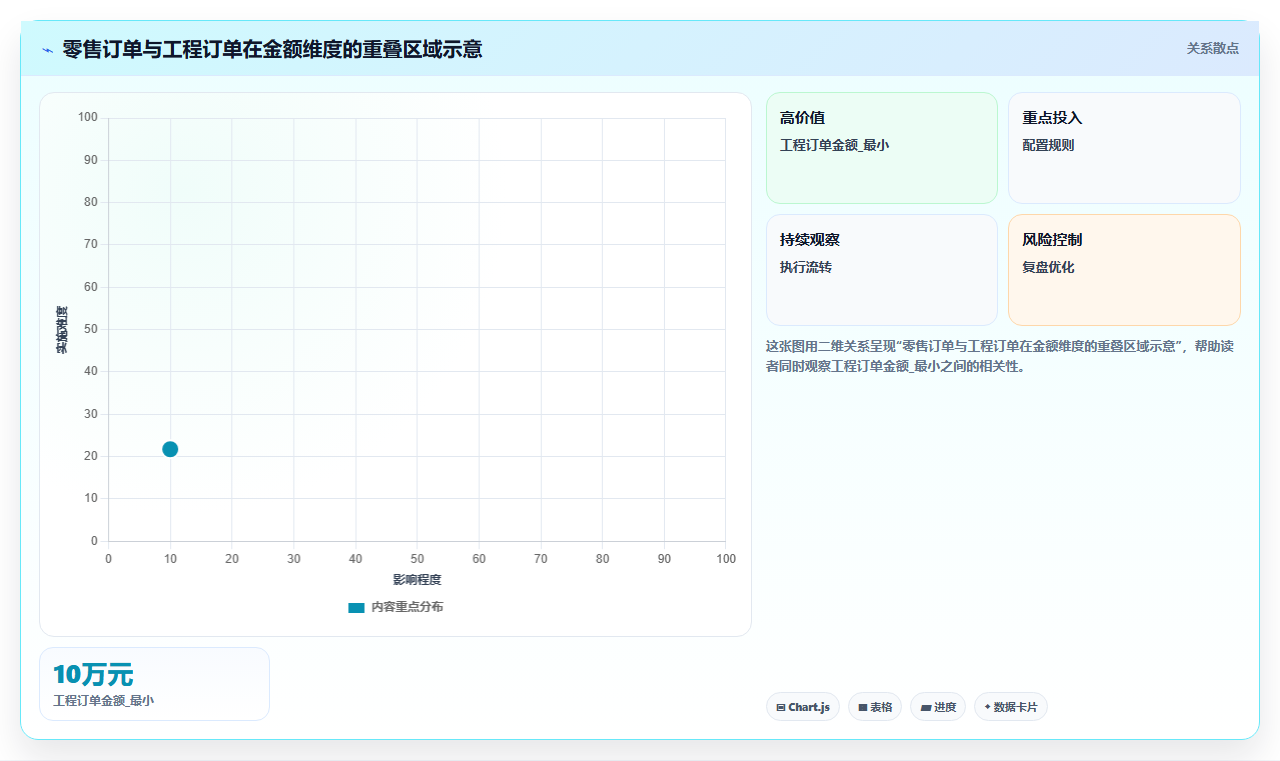Switch to the 表格 chip
The image size is (1280, 761).
click(875, 707)
